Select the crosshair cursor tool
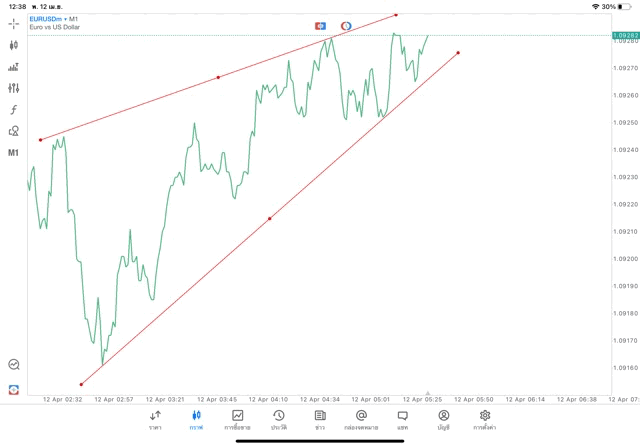Viewport: 640px width, 447px height. click(13, 23)
